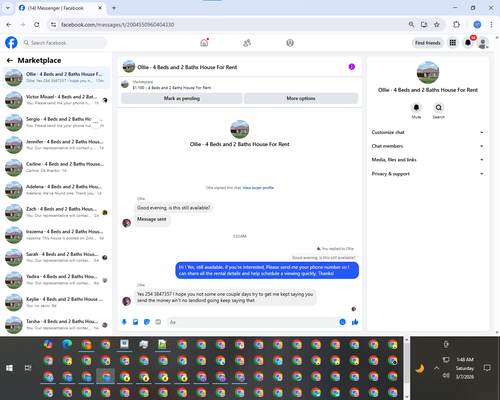Expand Media, files and links section
This screenshot has width=500, height=400.
click(x=428, y=160)
